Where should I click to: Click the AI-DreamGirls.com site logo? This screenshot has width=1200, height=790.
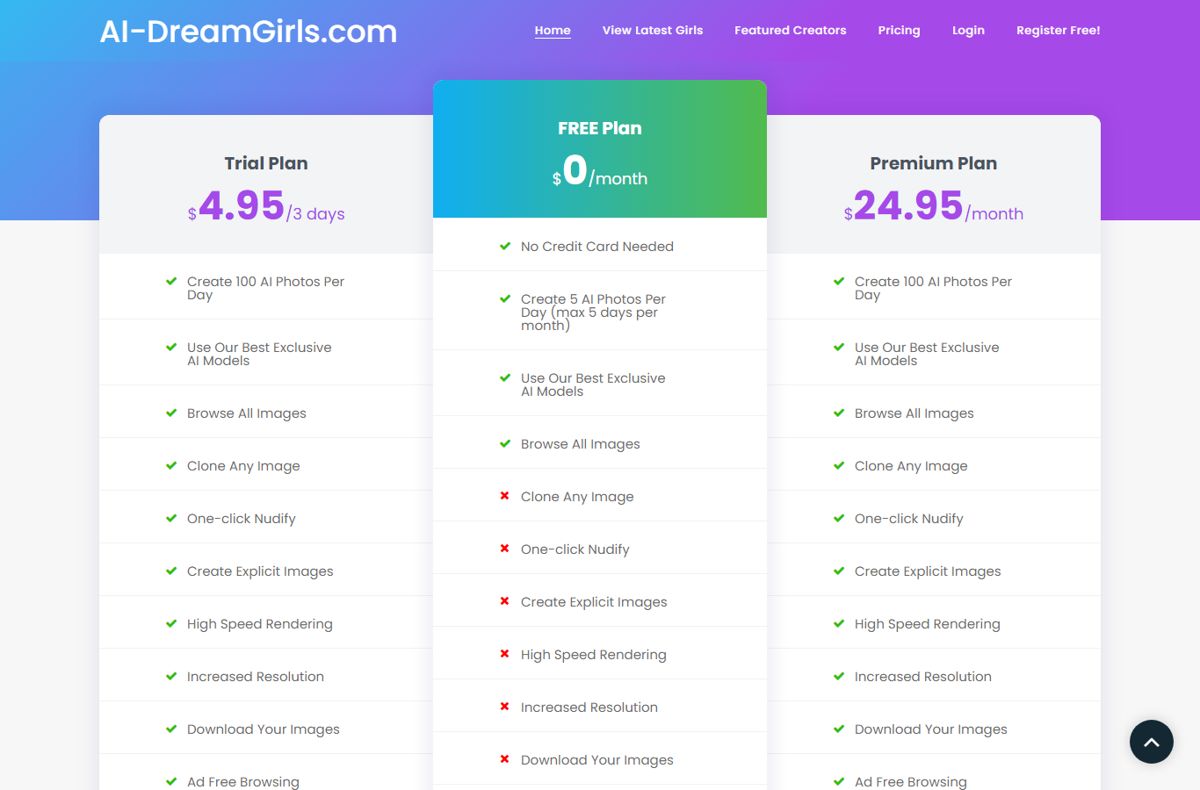pos(248,31)
